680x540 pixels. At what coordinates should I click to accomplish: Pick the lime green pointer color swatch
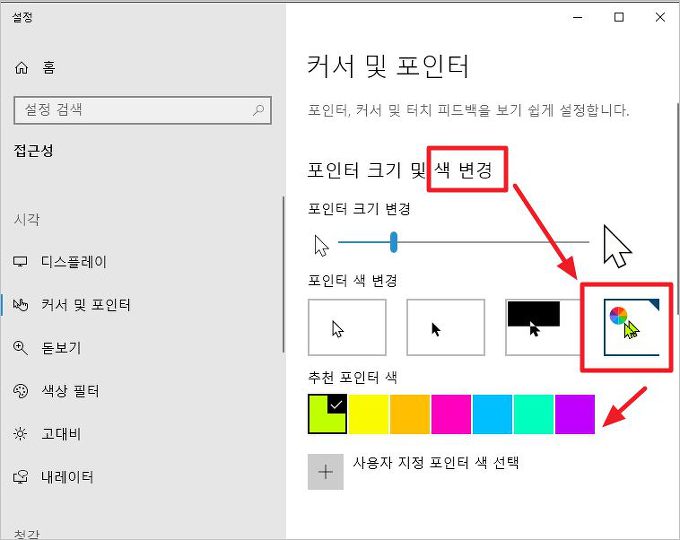[x=327, y=414]
